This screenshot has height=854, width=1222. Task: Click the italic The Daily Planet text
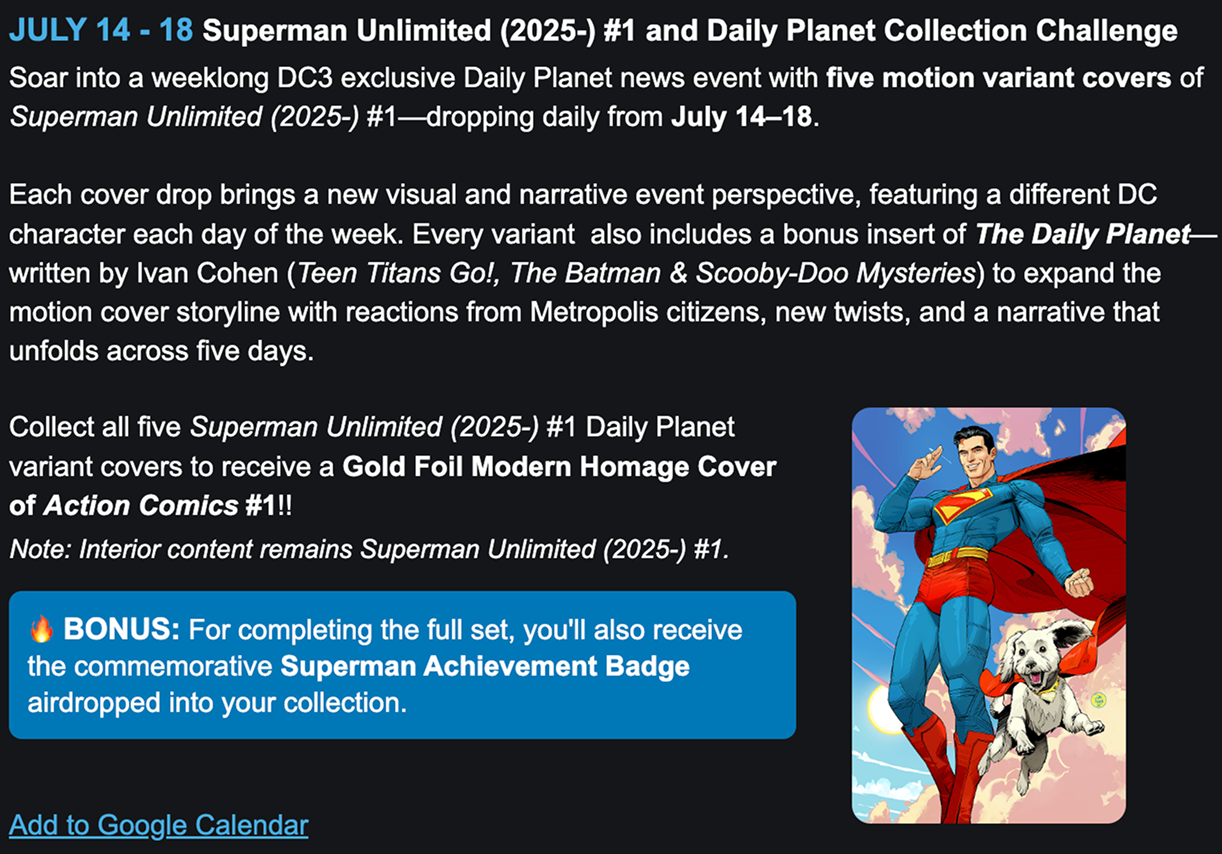click(x=1083, y=235)
